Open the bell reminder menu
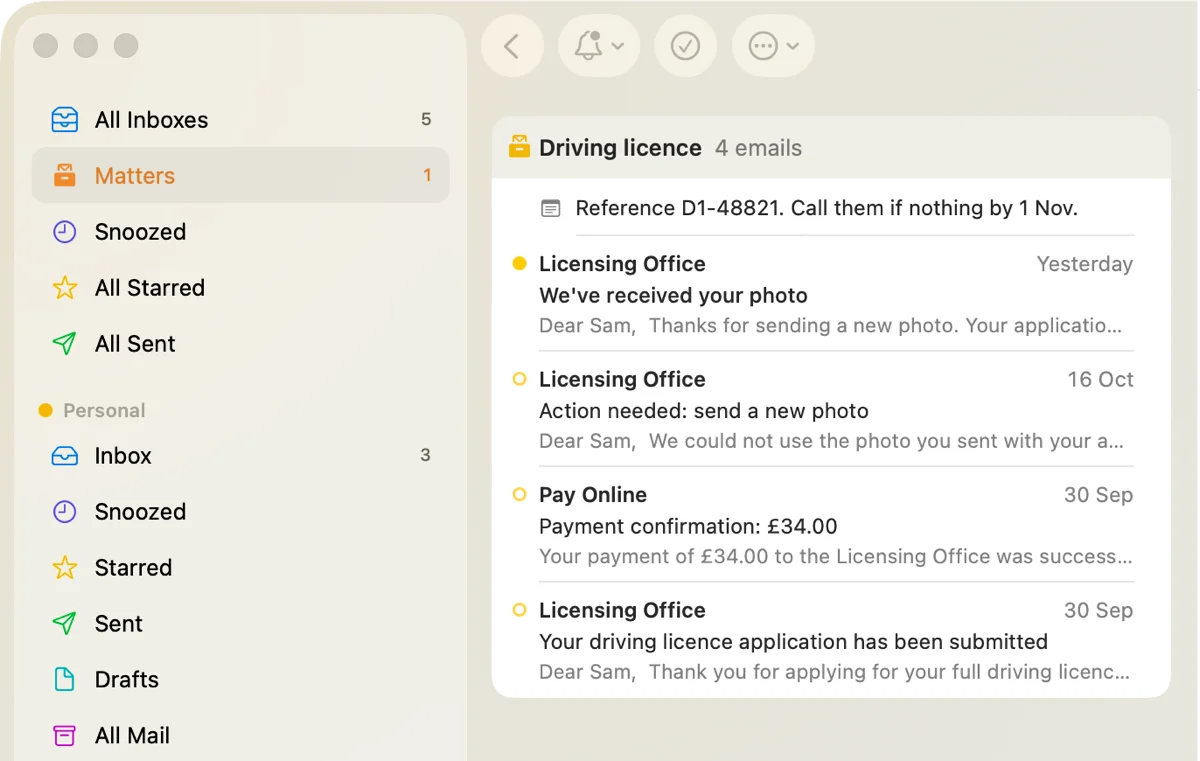The height and width of the screenshot is (761, 1200). 598,46
